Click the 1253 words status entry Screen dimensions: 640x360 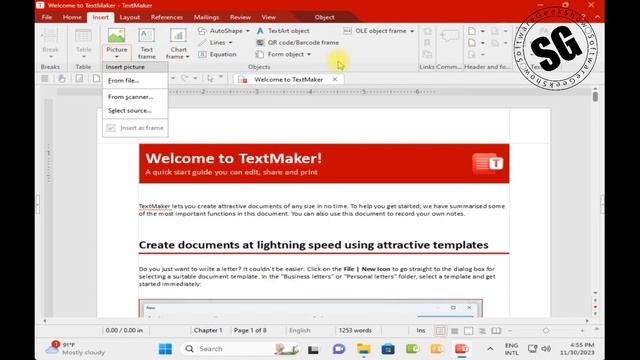(355, 331)
